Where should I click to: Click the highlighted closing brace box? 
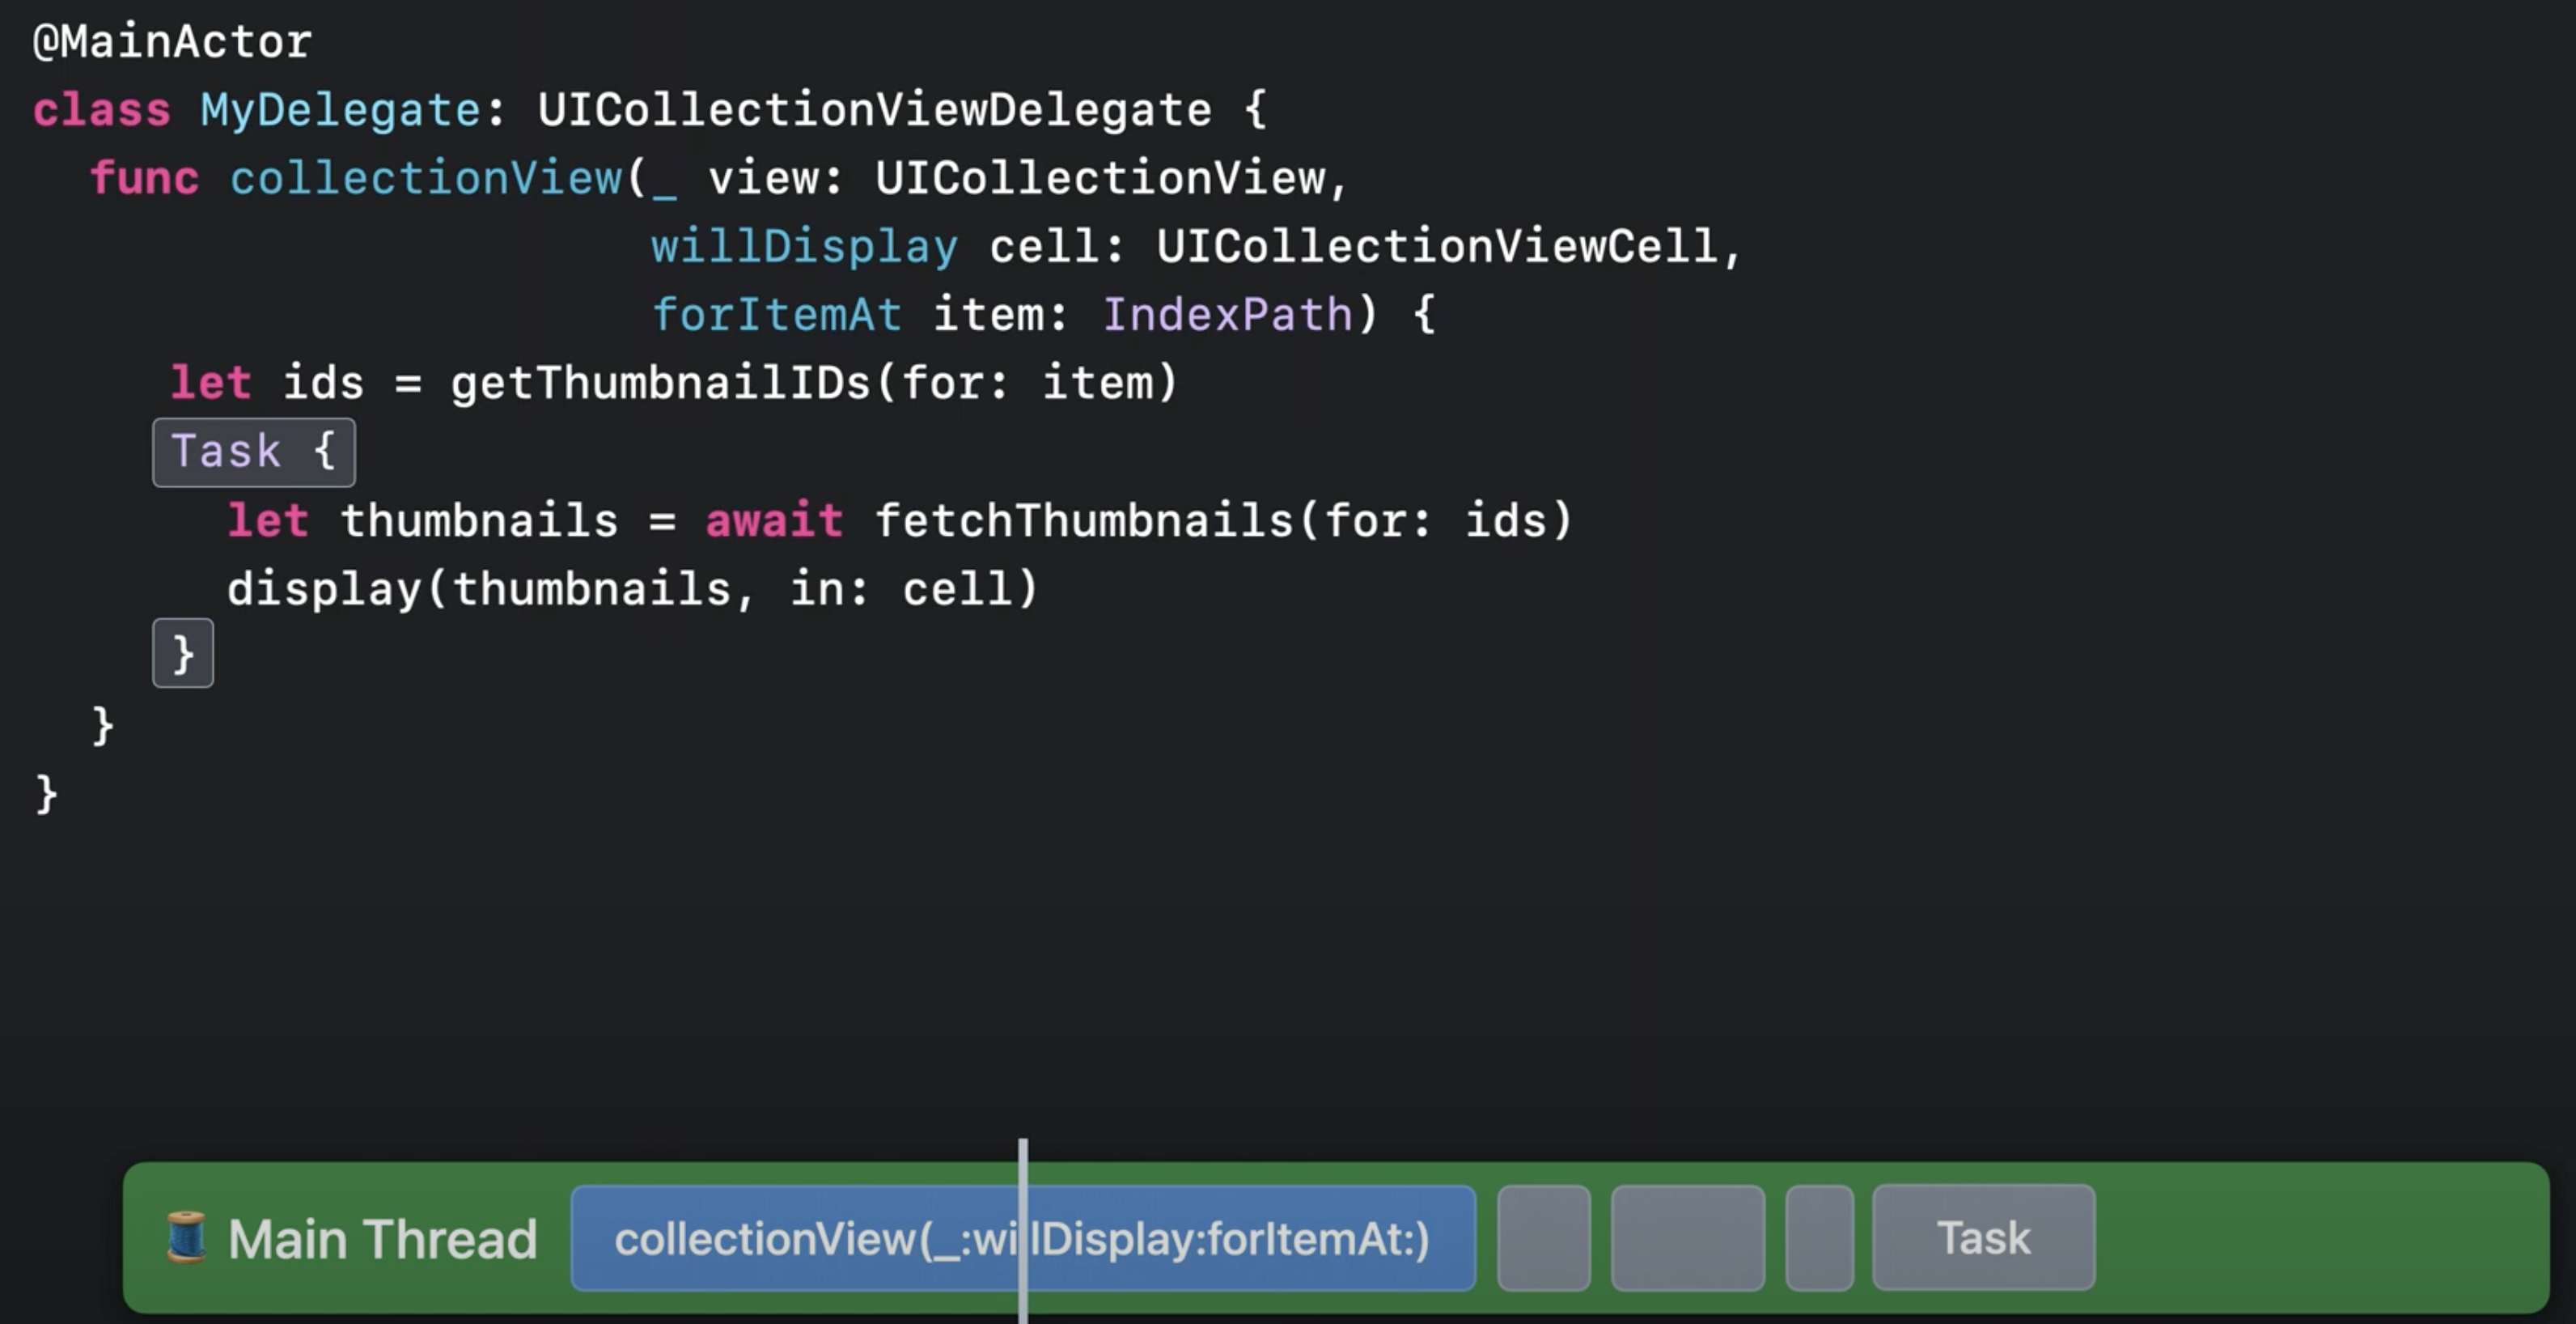(183, 654)
